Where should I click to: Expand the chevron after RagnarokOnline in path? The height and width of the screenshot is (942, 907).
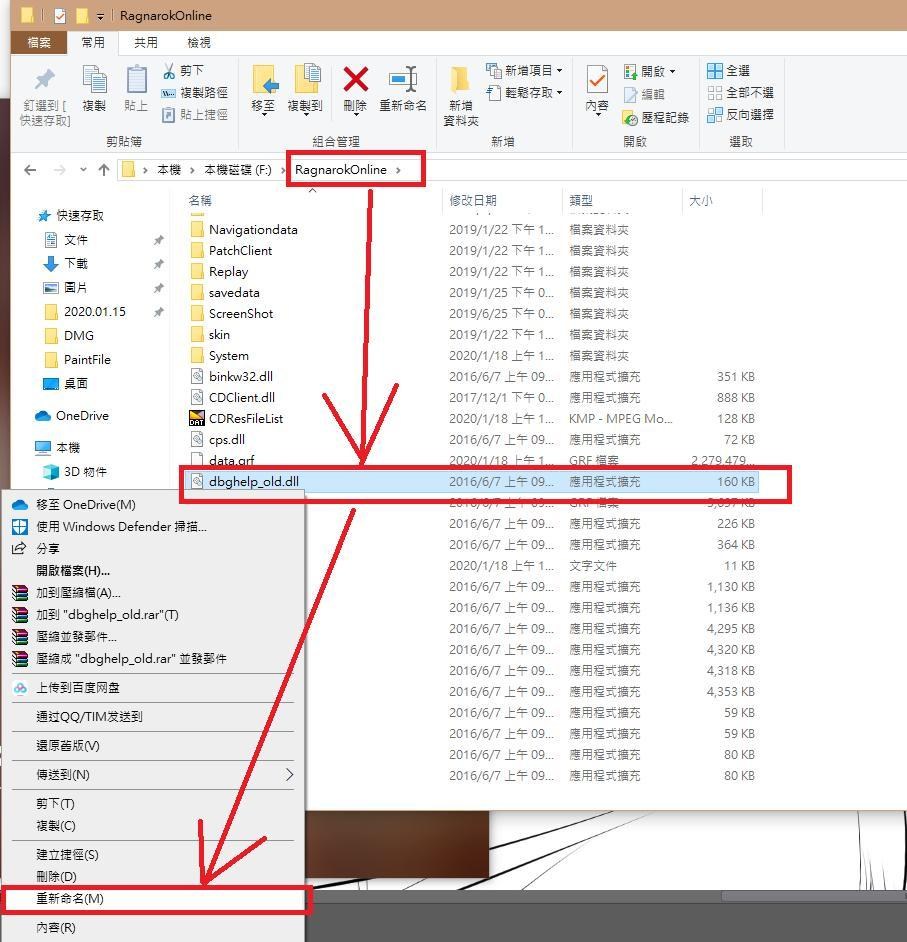click(398, 170)
